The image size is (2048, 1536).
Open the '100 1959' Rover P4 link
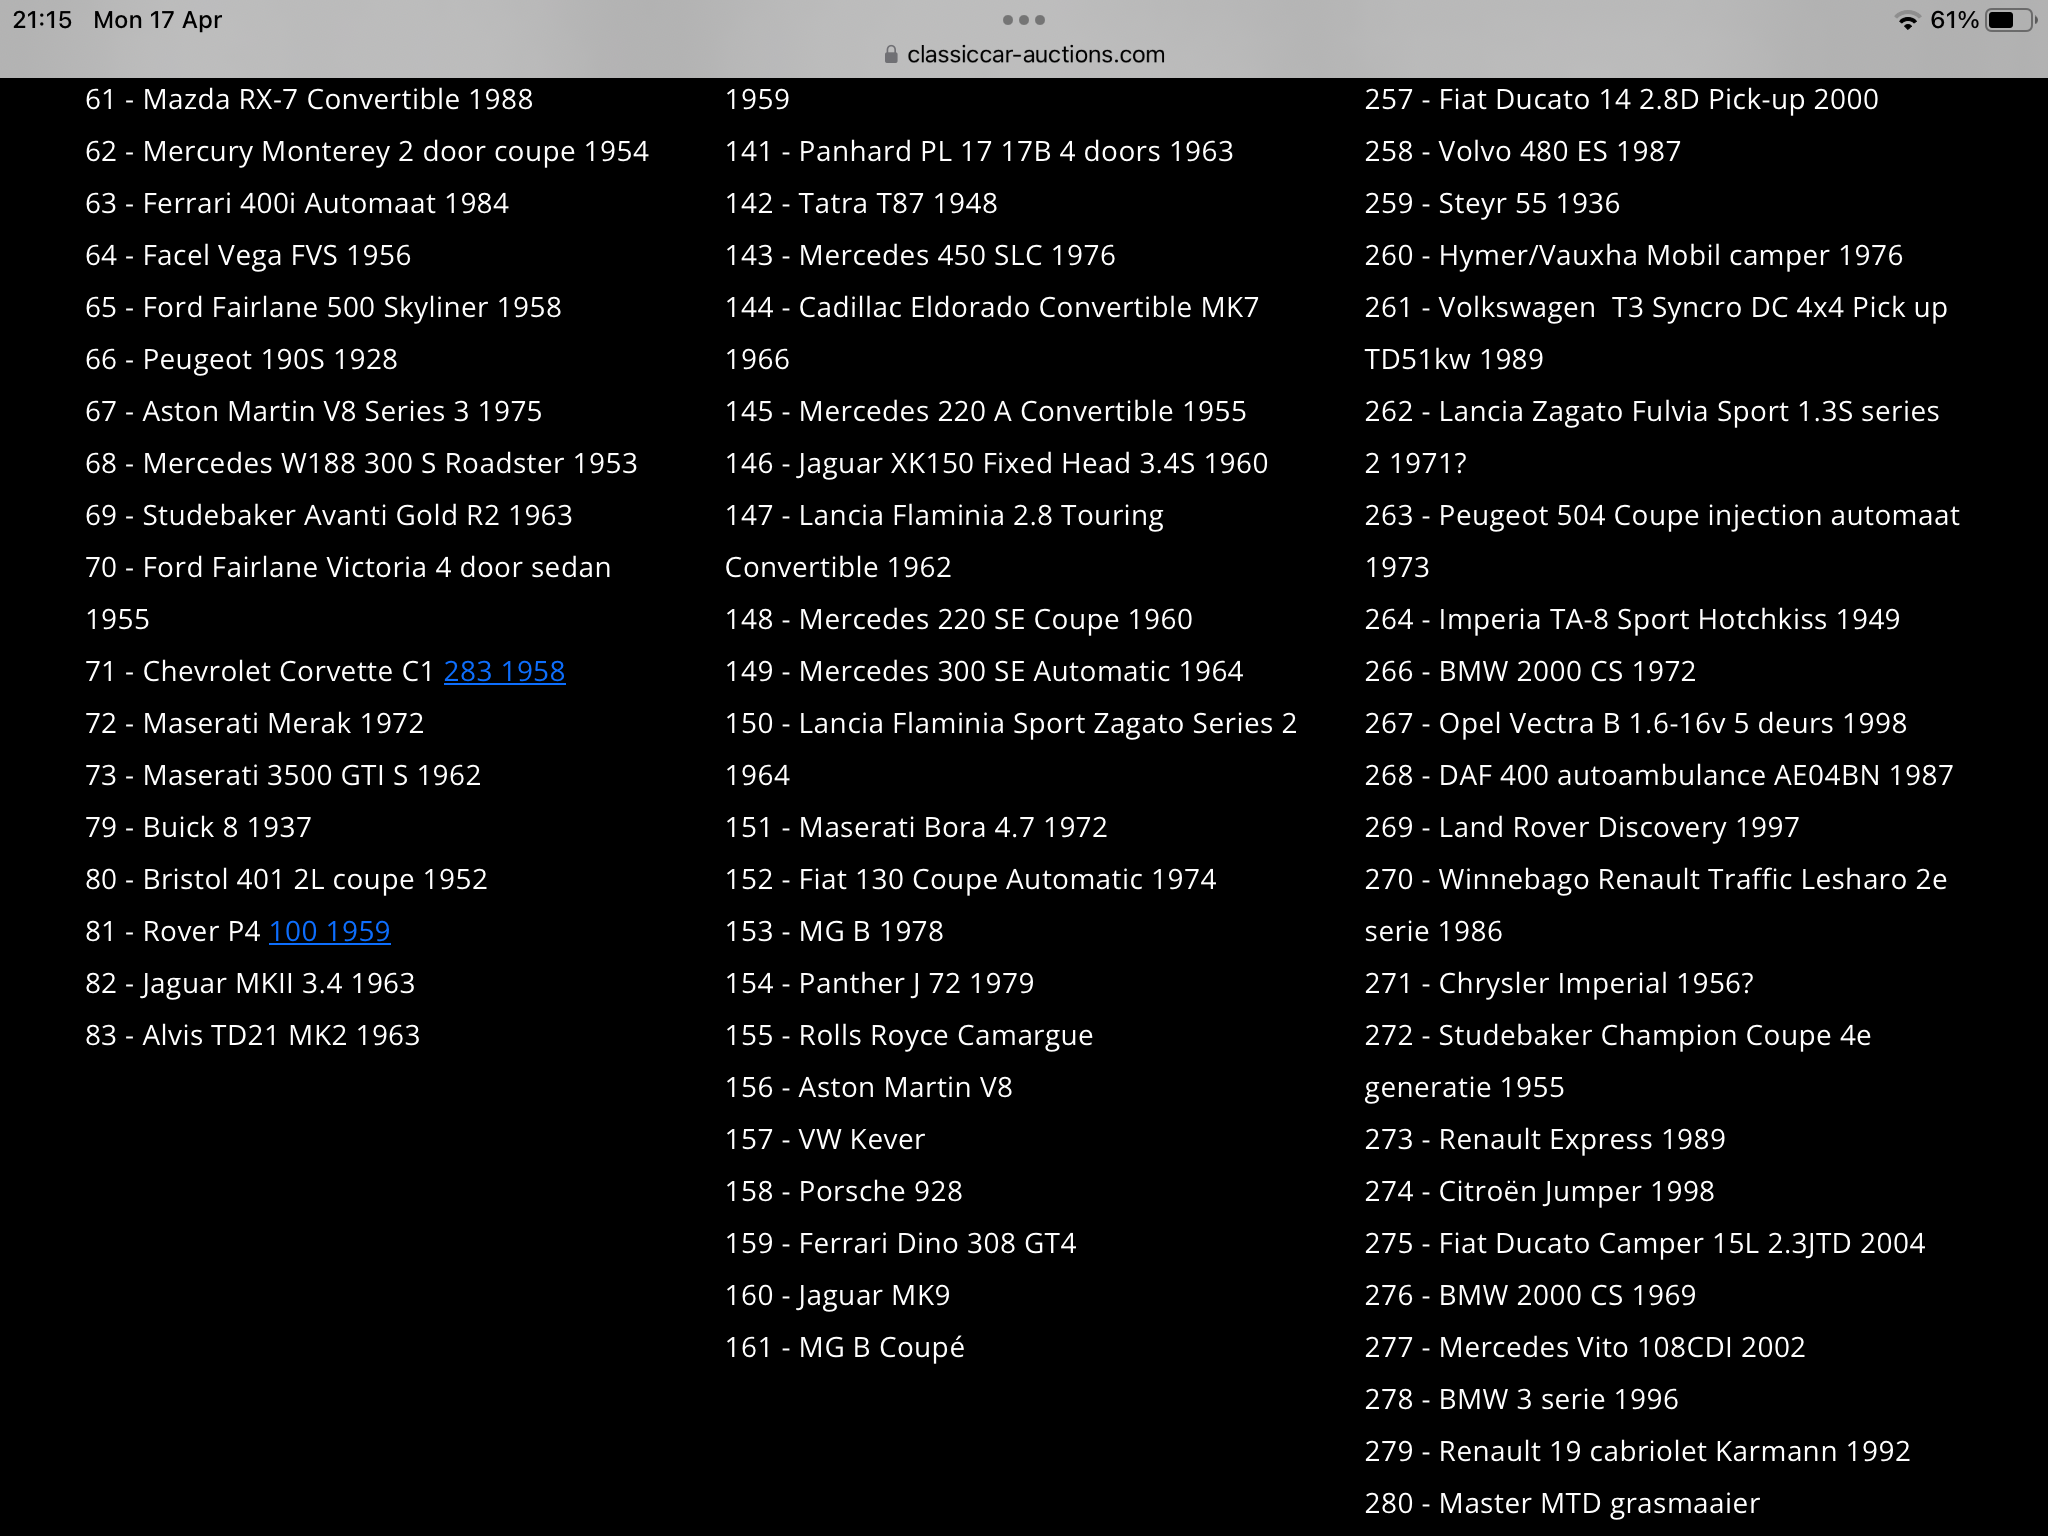329,931
